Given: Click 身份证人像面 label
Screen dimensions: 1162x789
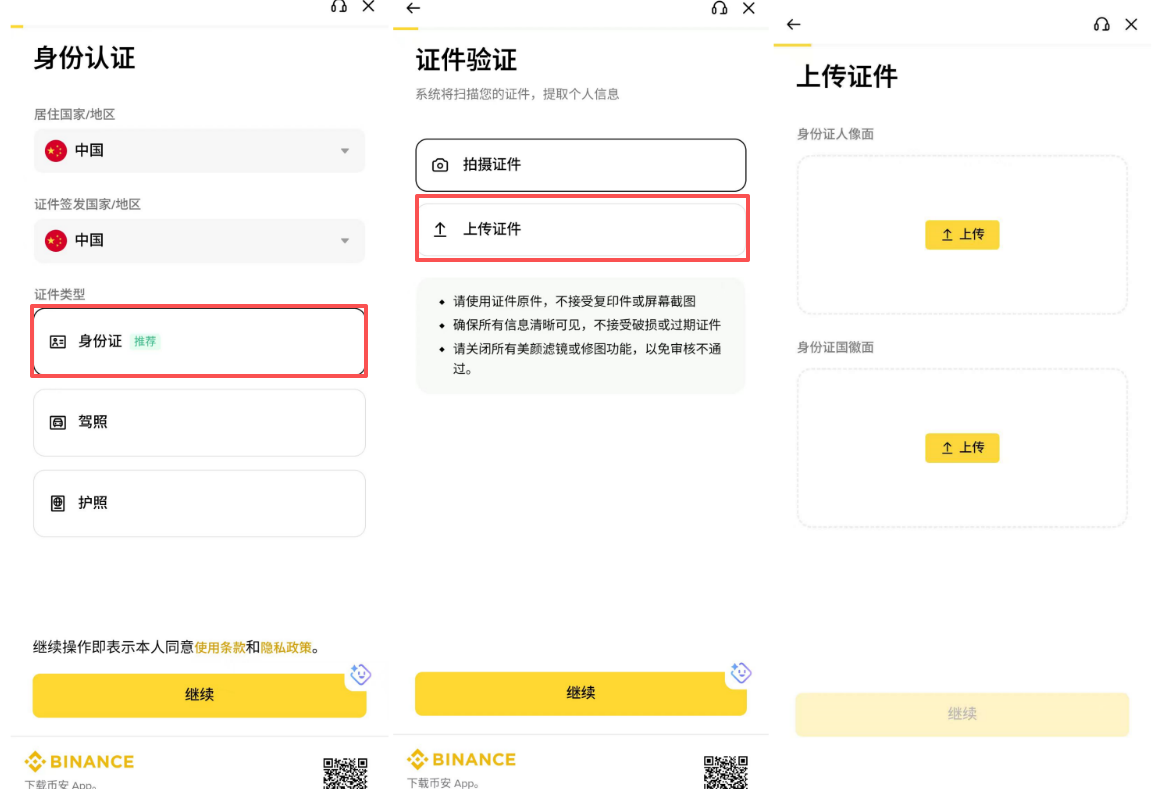Looking at the screenshot, I should coord(835,134).
